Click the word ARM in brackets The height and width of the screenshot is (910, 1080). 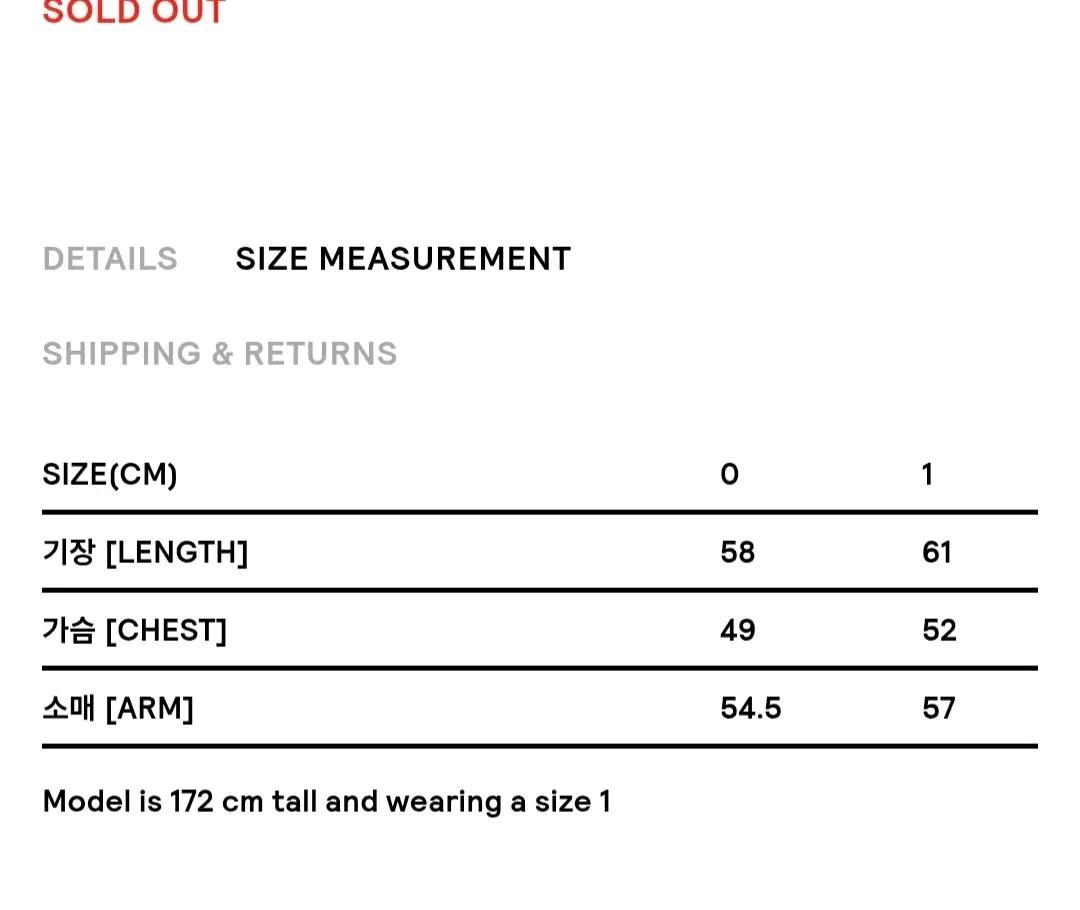click(x=149, y=708)
